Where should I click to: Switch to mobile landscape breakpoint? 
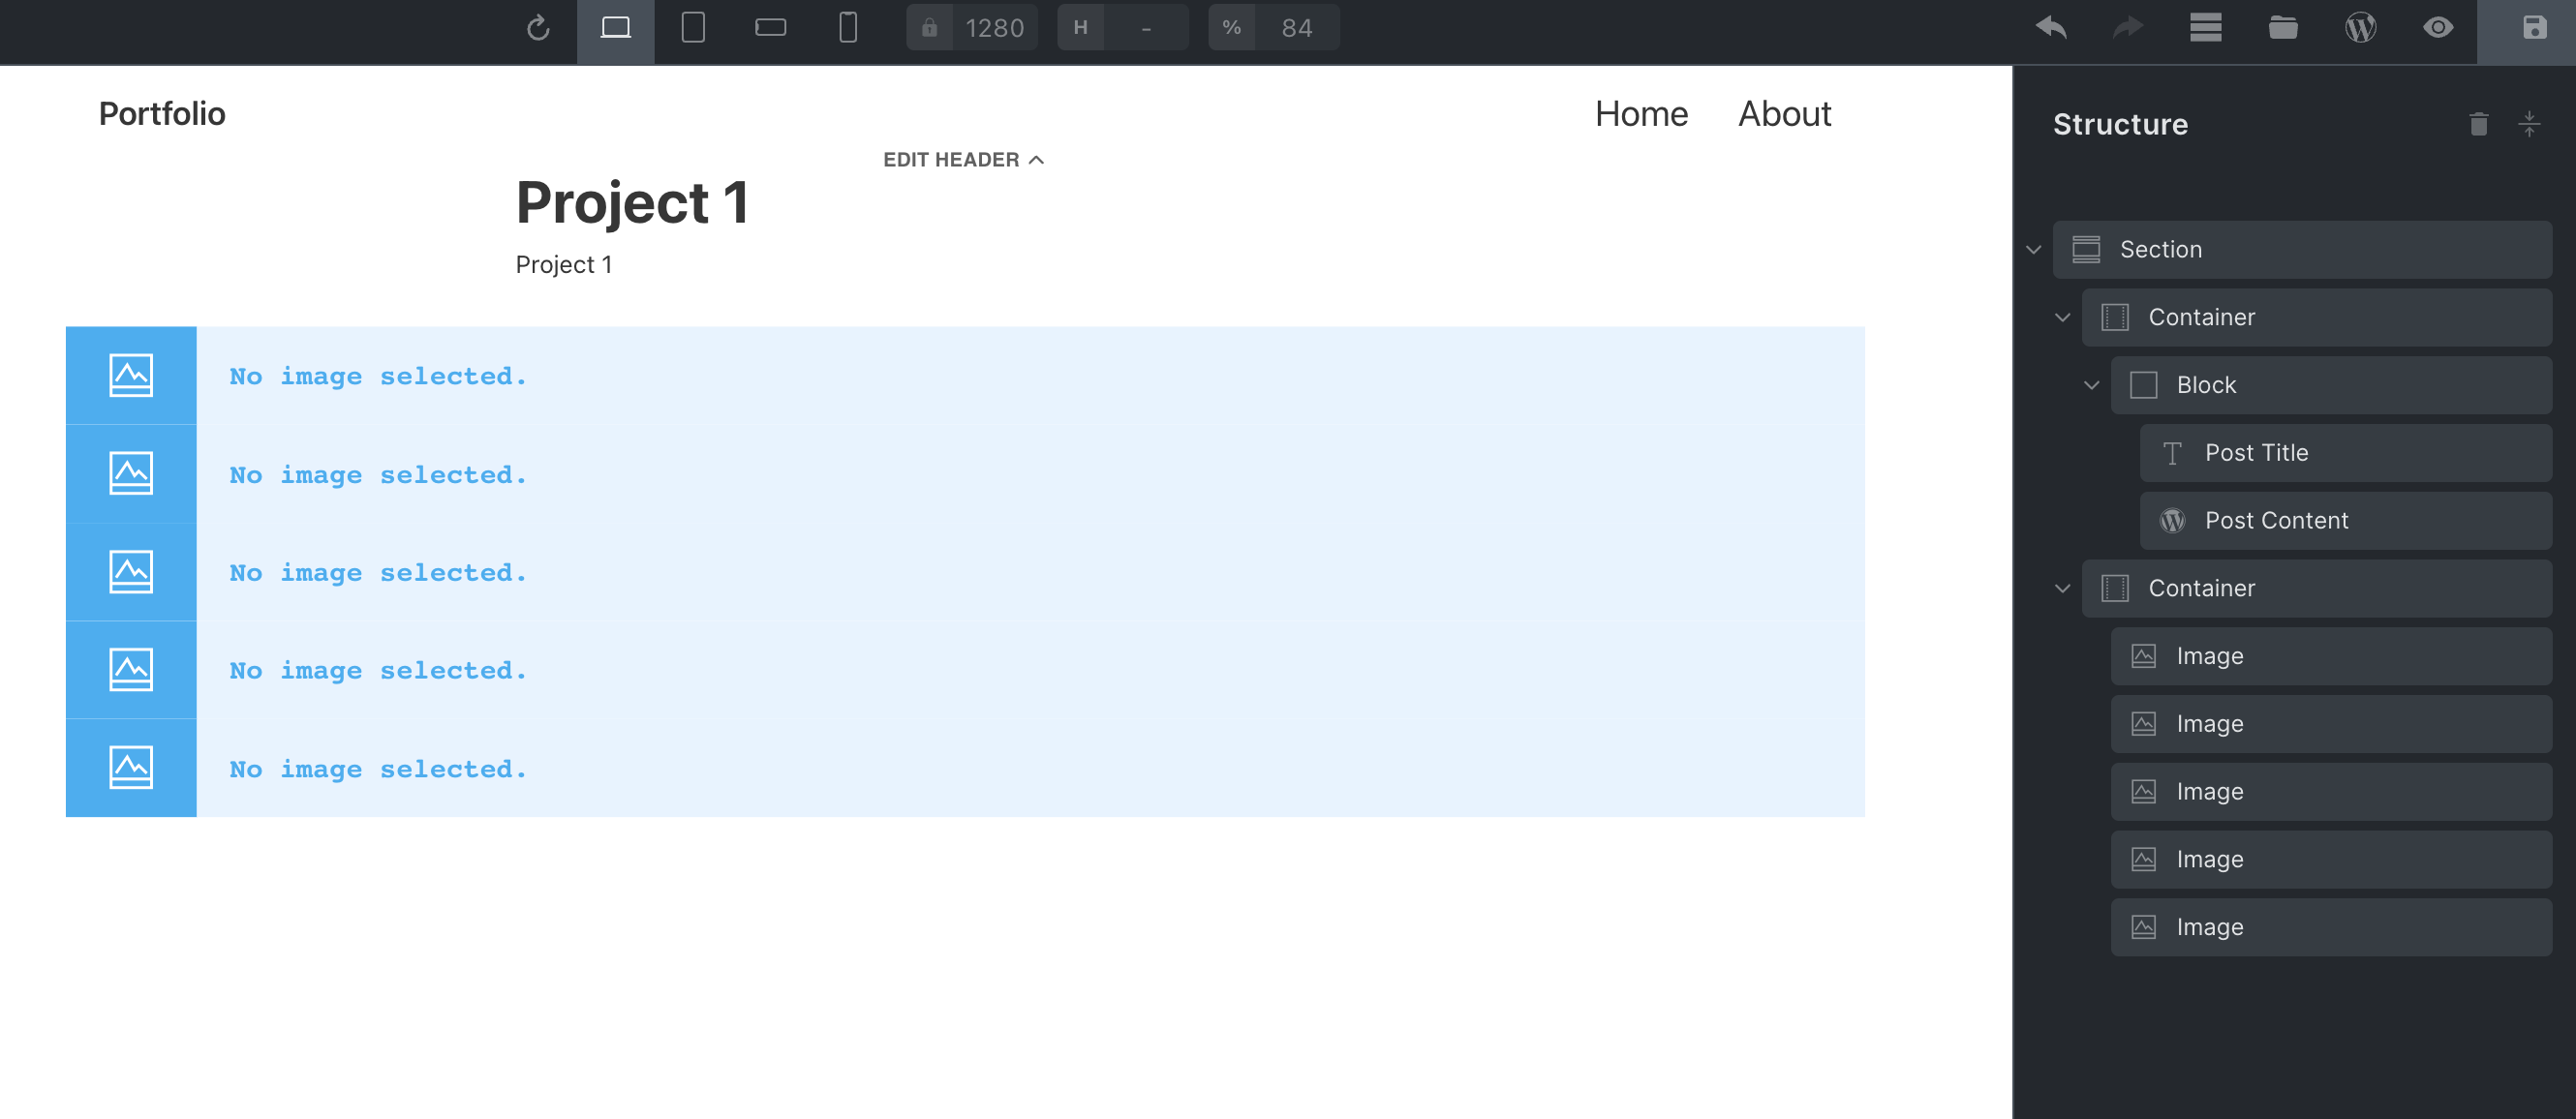[x=770, y=28]
